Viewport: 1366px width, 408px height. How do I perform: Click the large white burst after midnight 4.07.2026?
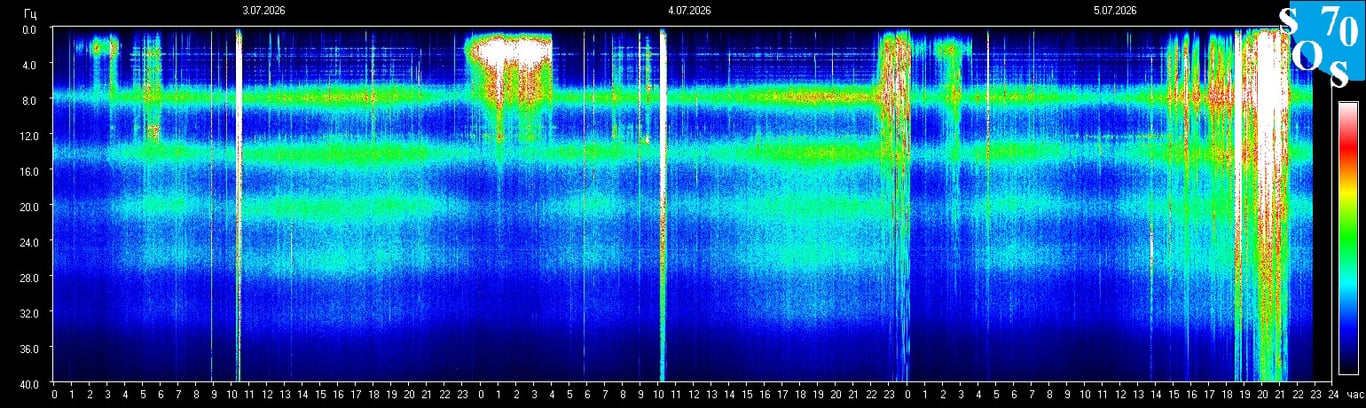pyautogui.click(x=509, y=60)
